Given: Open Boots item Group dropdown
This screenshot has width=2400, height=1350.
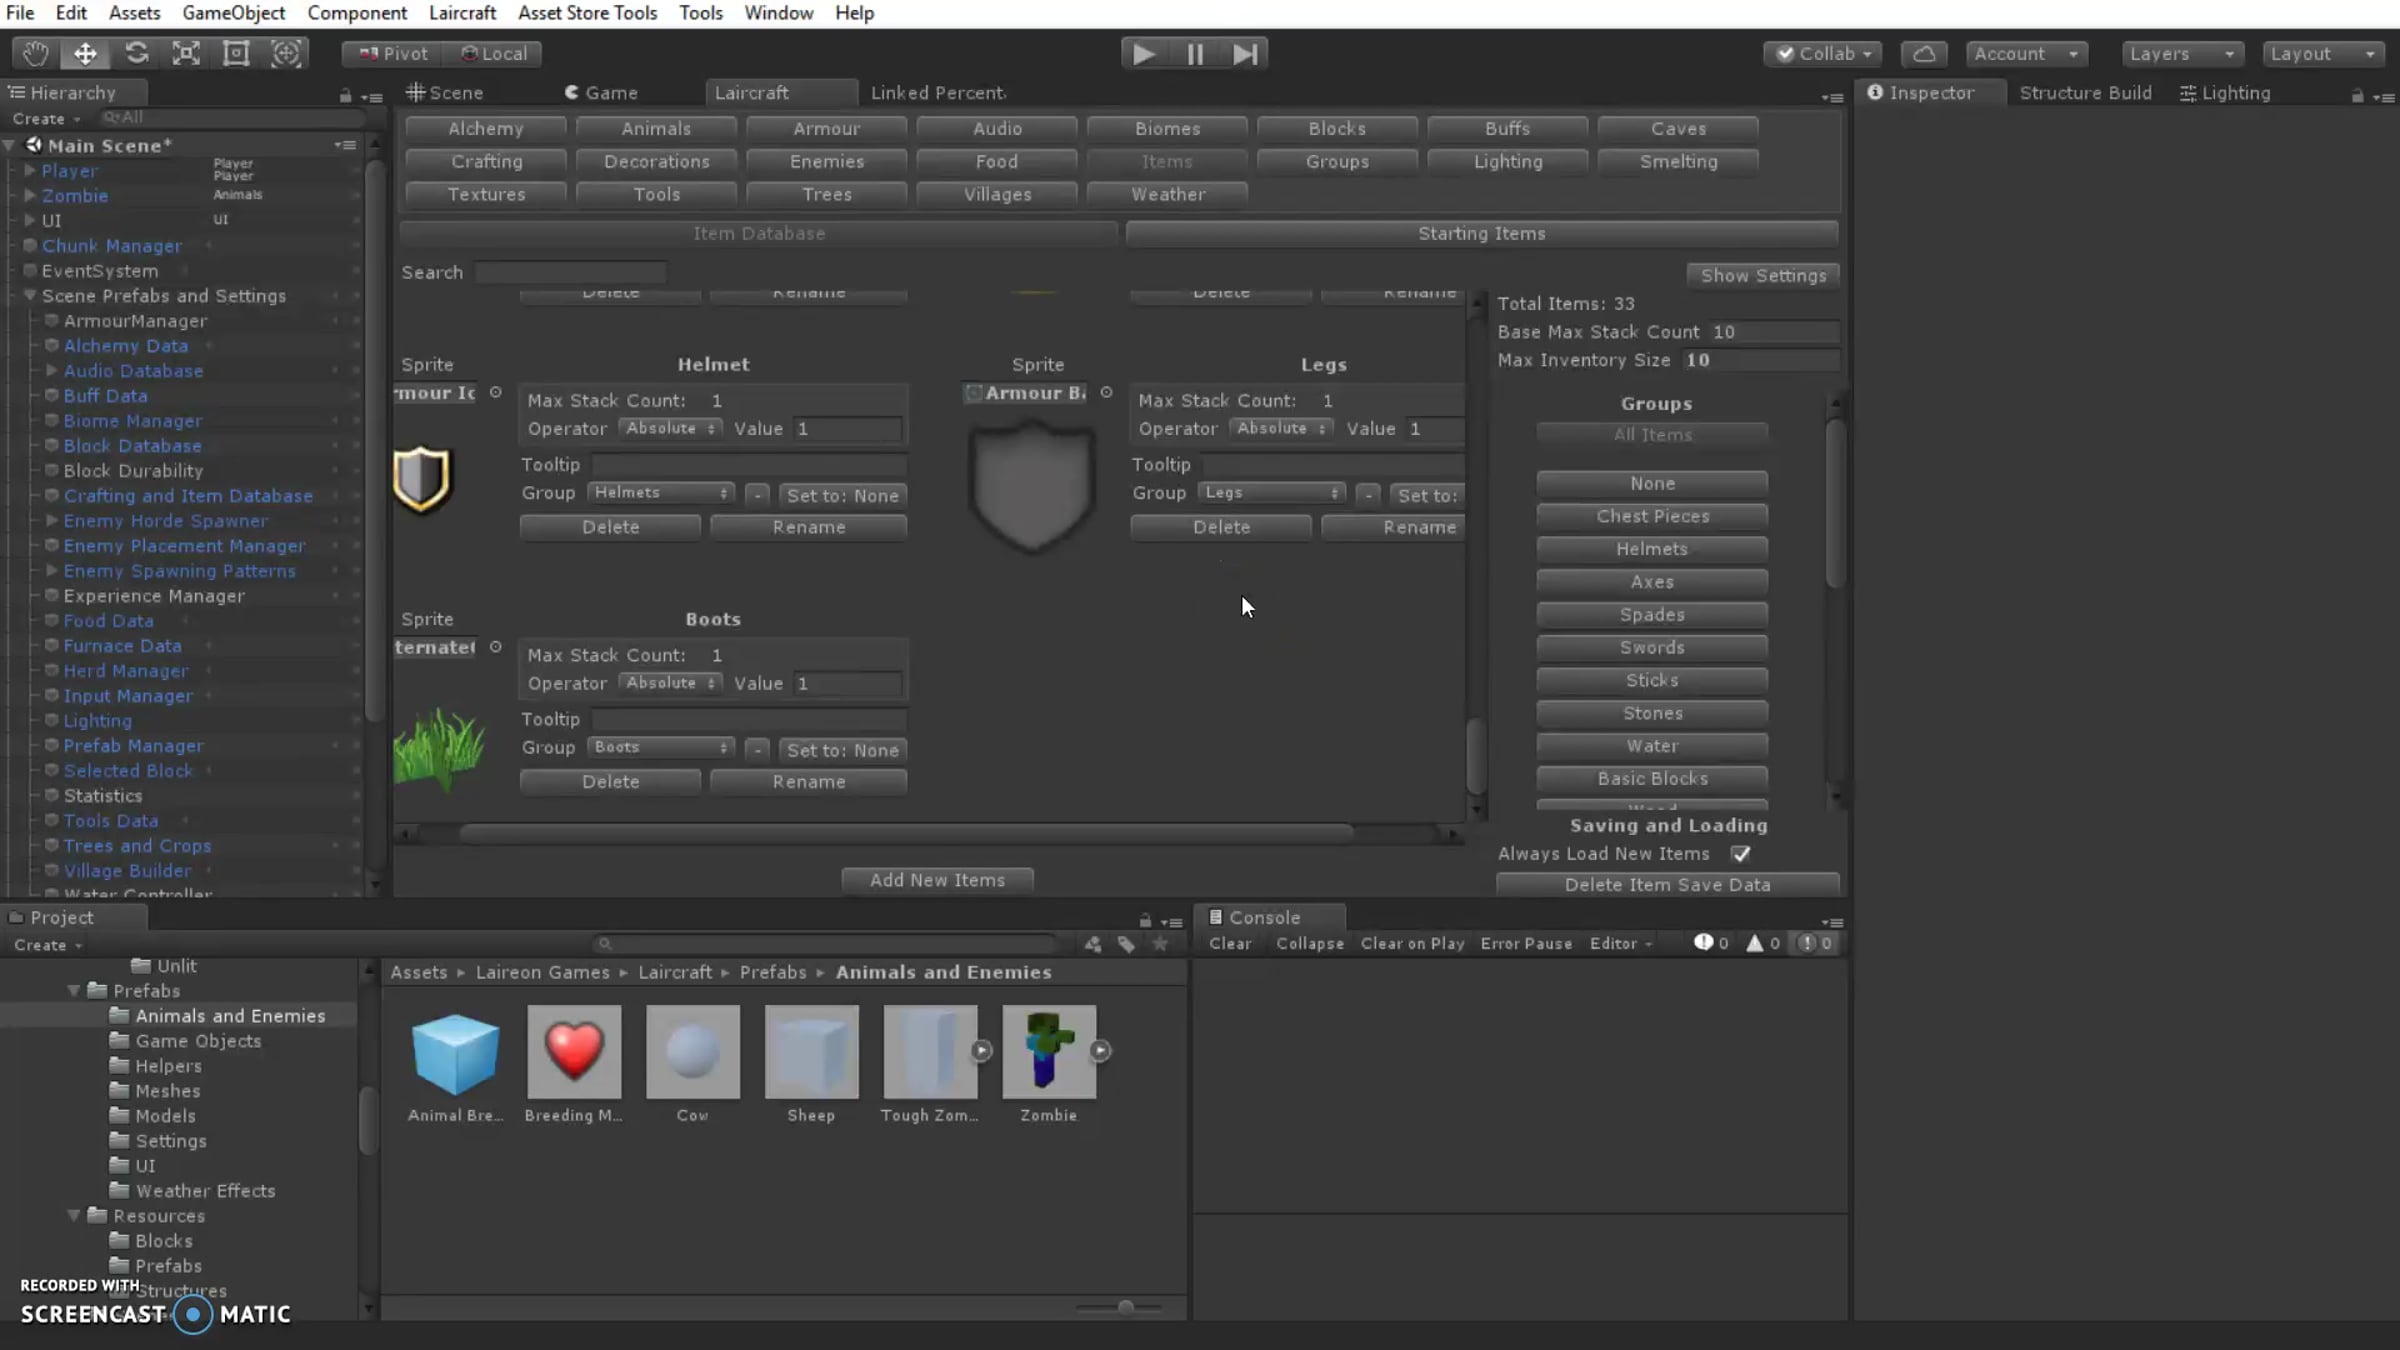Looking at the screenshot, I should [660, 747].
